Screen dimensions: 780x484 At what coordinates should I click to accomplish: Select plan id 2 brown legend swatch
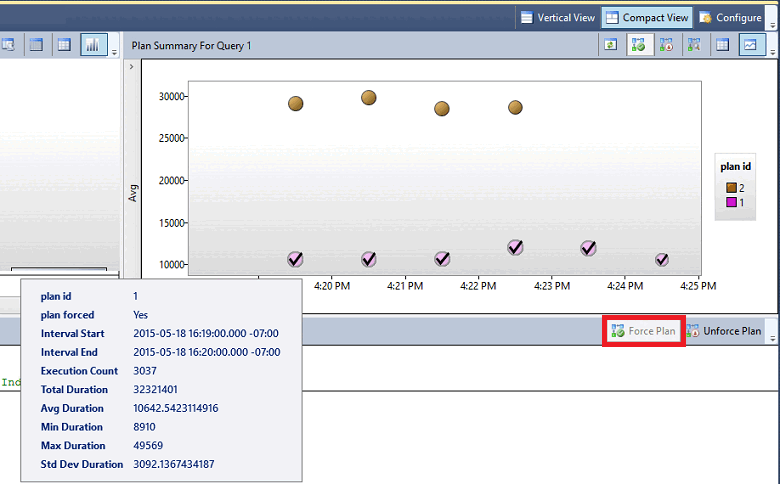tap(731, 188)
